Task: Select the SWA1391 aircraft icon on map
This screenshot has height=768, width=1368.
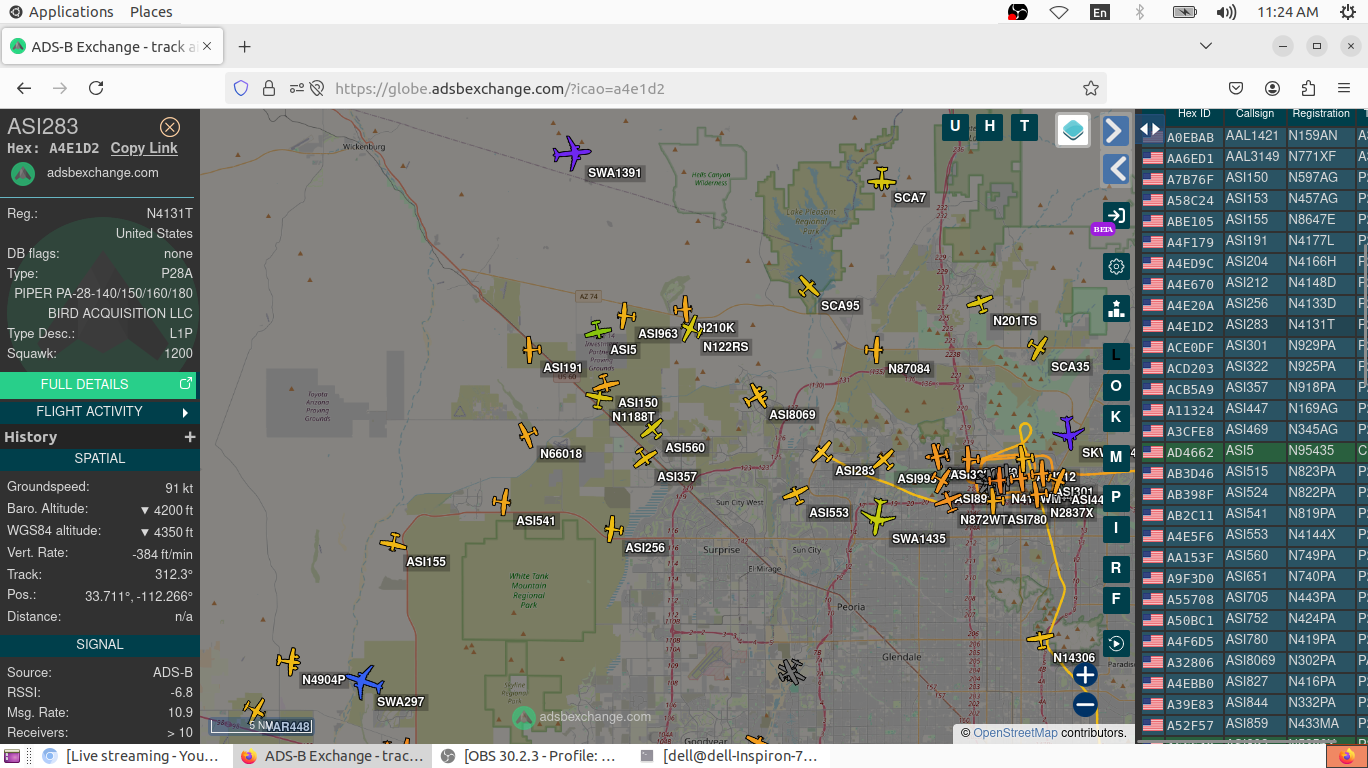Action: coord(572,153)
